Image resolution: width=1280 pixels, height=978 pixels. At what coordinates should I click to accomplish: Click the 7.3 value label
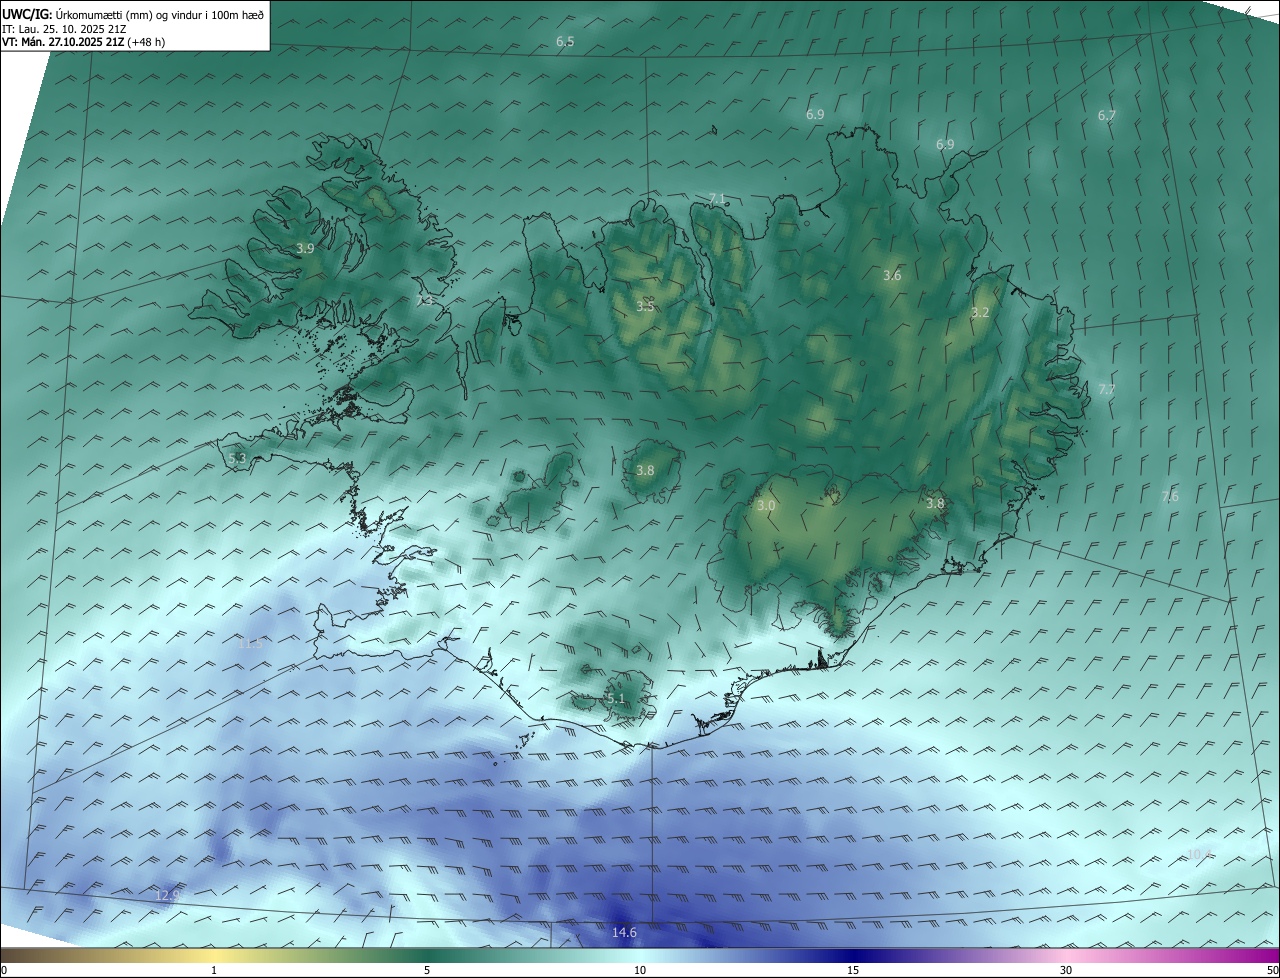tap(425, 300)
